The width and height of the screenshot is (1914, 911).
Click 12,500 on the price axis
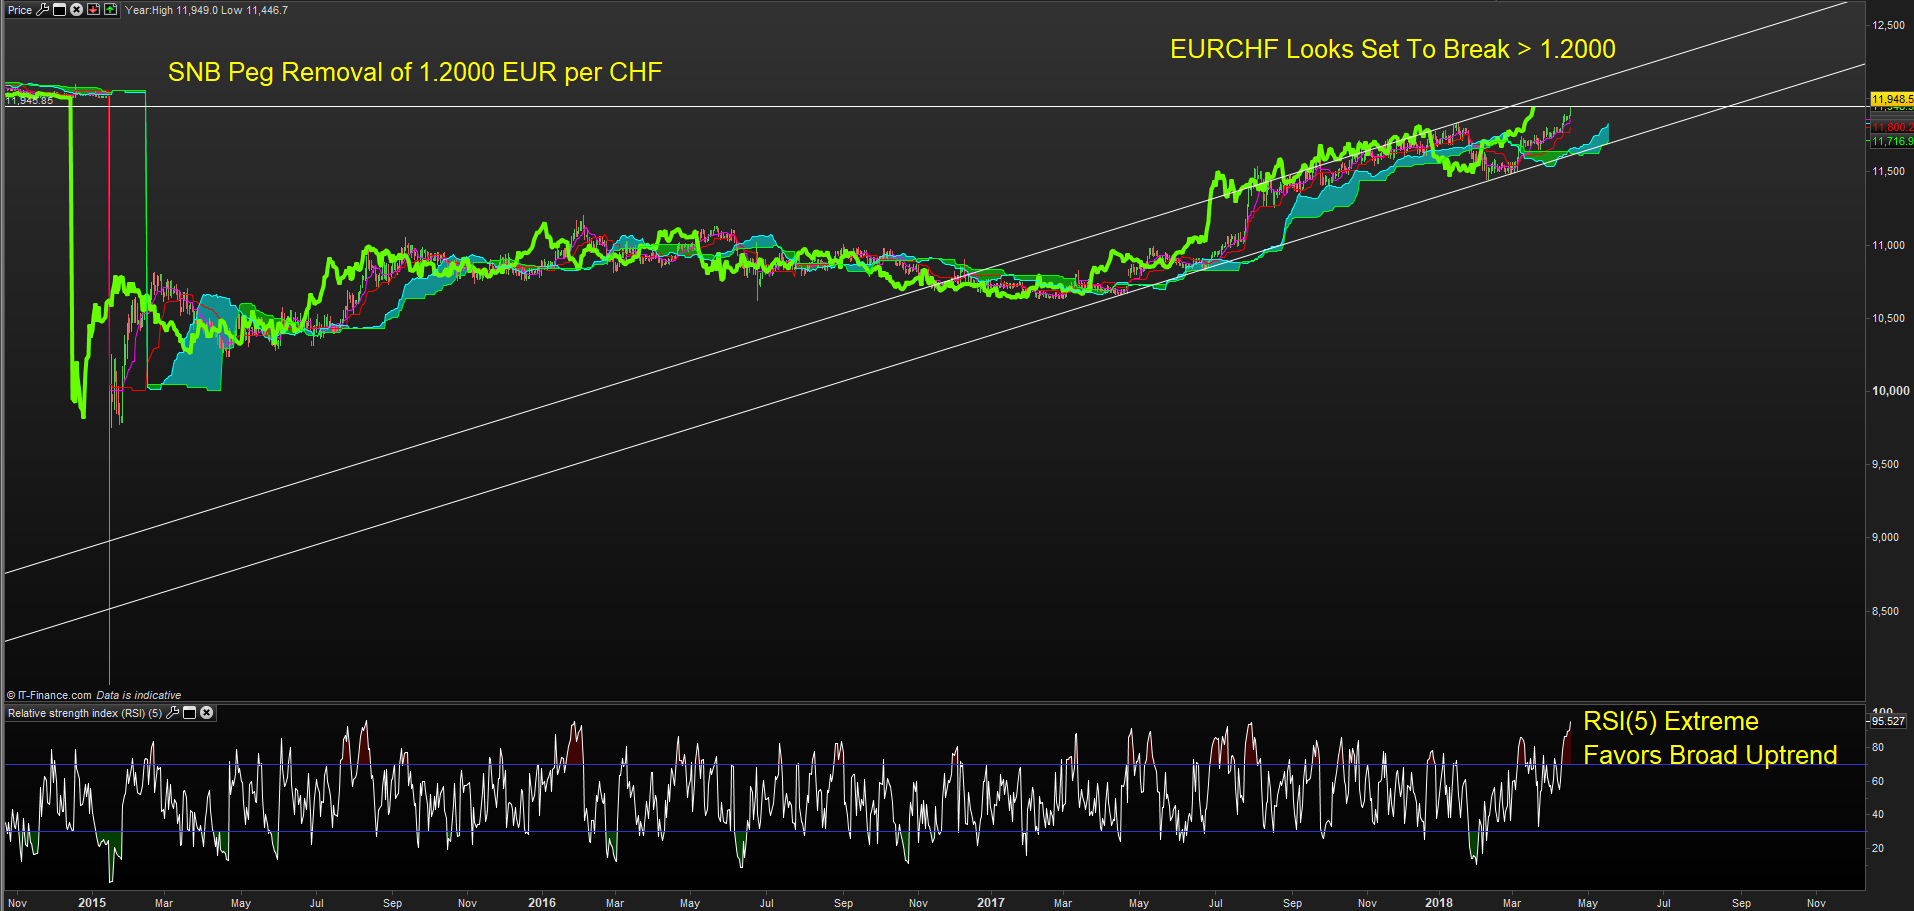1888,25
